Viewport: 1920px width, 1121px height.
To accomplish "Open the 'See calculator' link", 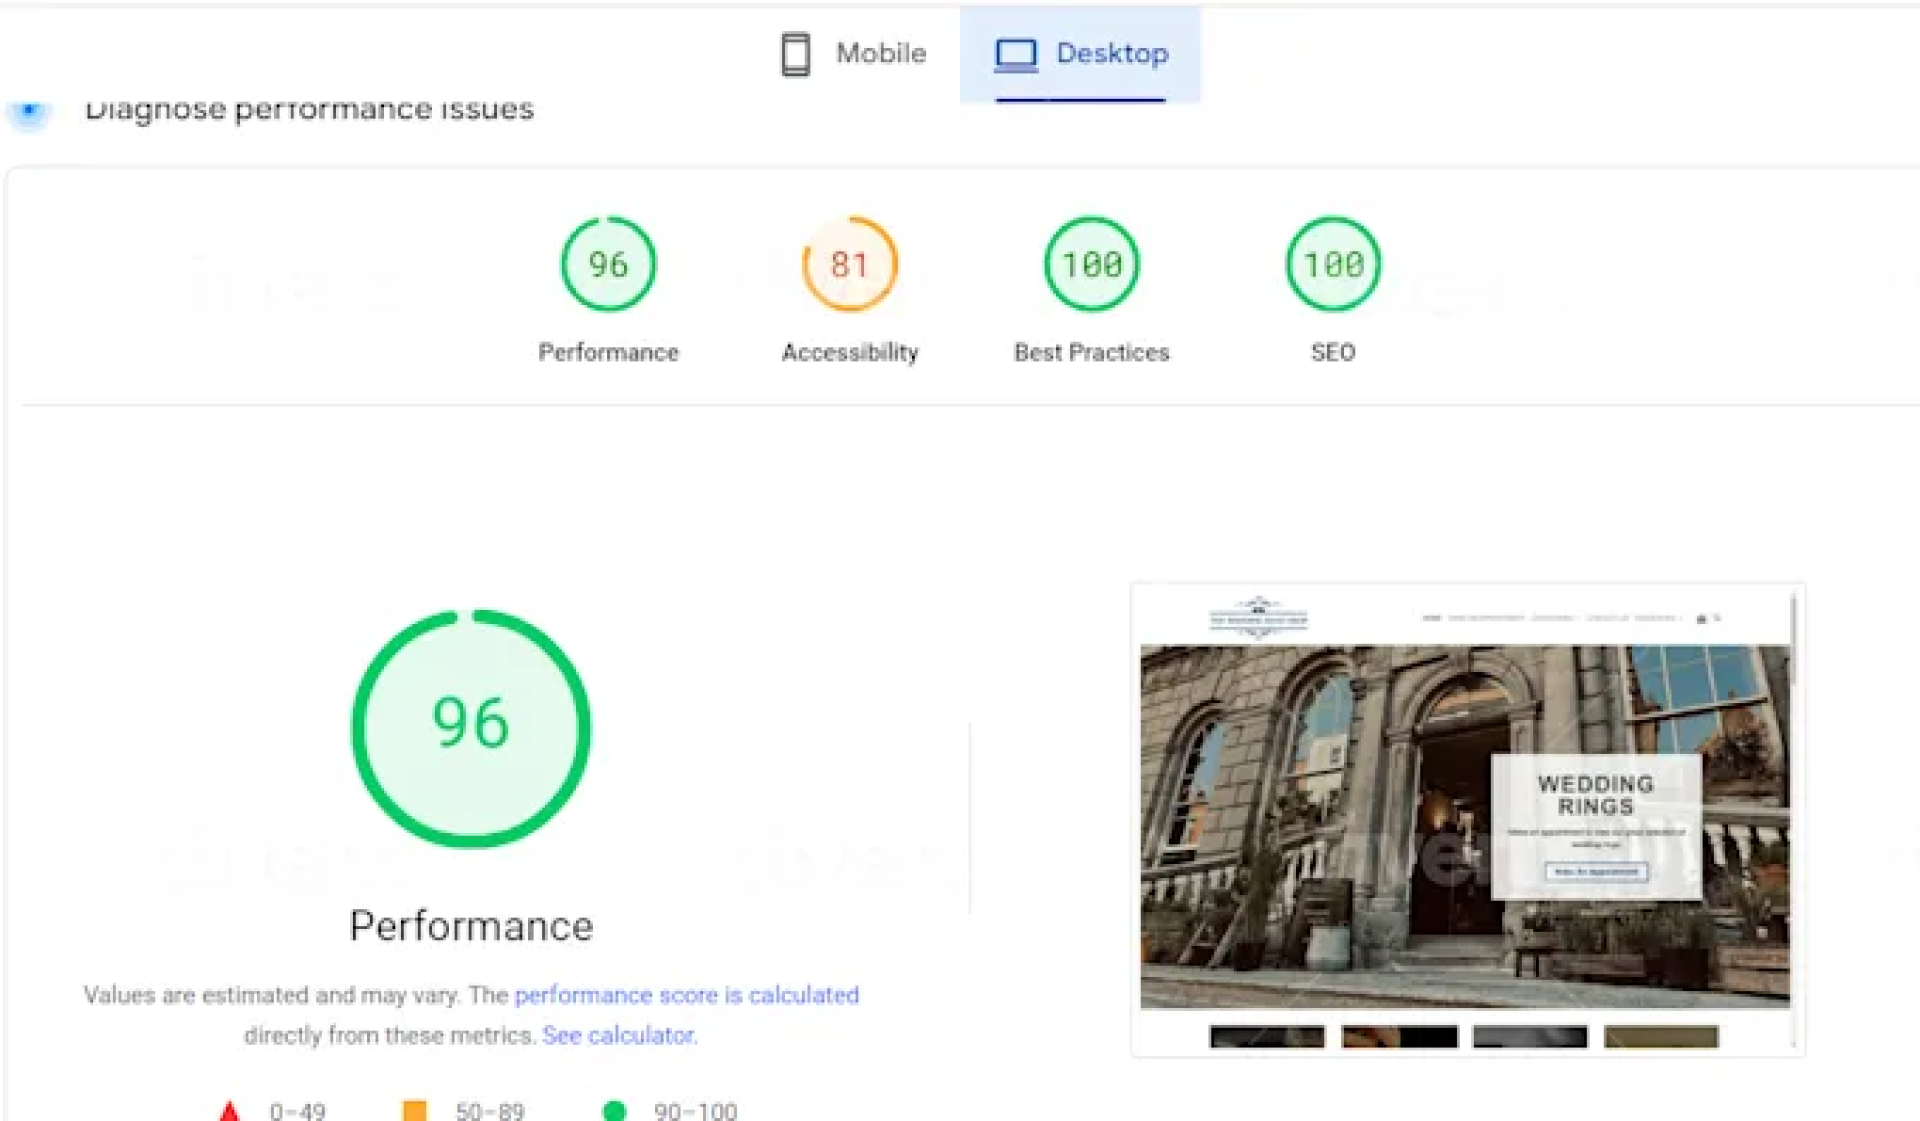I will 619,1035.
